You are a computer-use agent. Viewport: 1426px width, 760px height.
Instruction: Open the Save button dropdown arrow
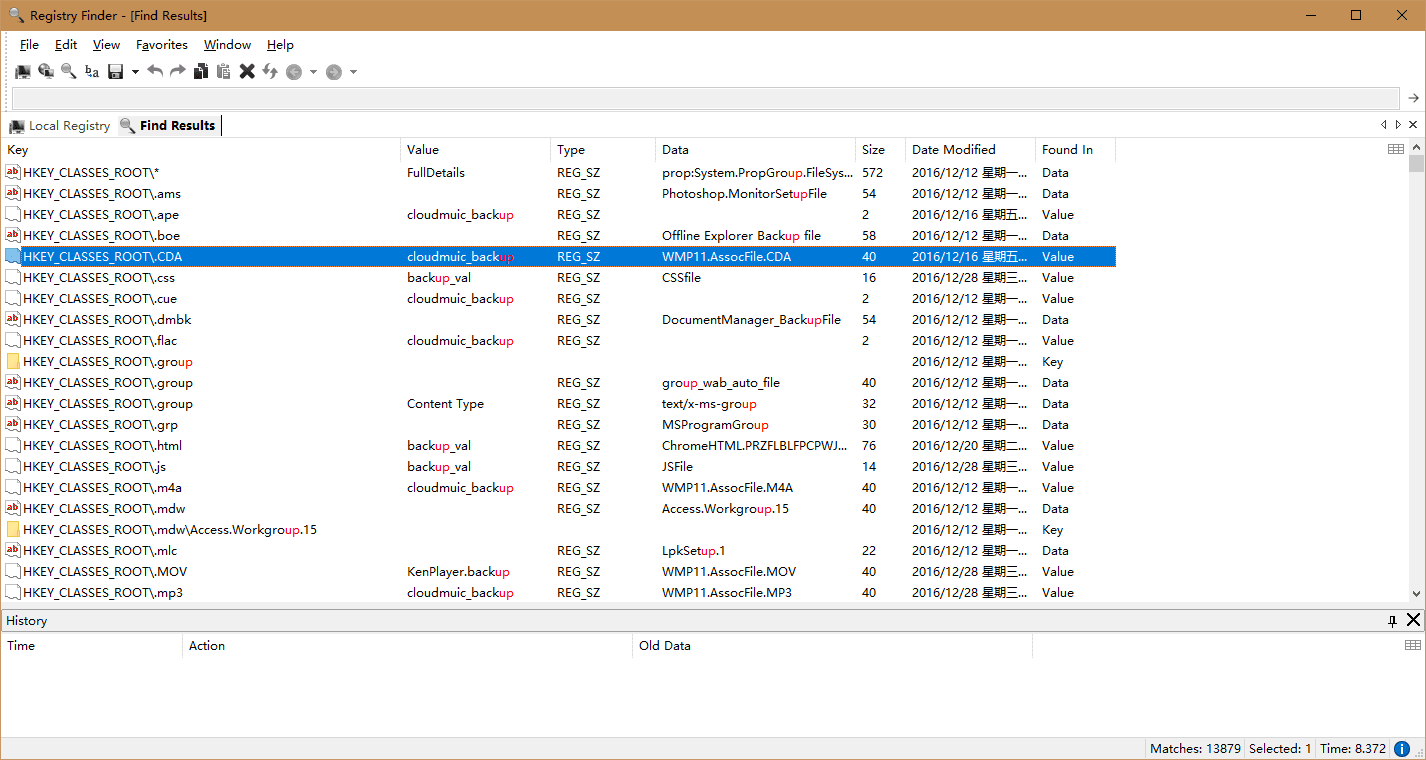click(135, 71)
